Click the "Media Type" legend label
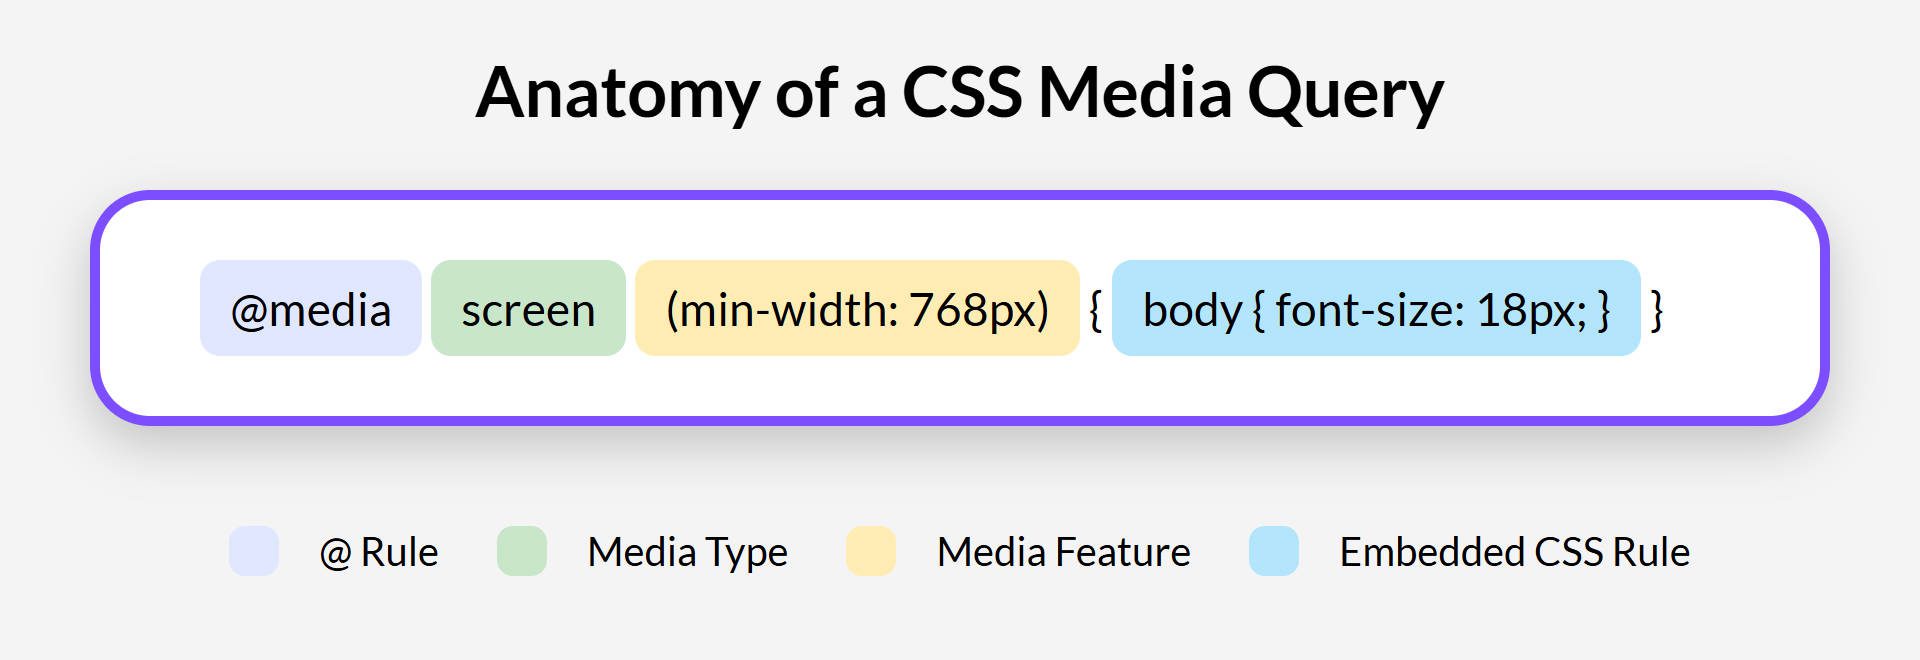This screenshot has width=1920, height=660. [688, 552]
